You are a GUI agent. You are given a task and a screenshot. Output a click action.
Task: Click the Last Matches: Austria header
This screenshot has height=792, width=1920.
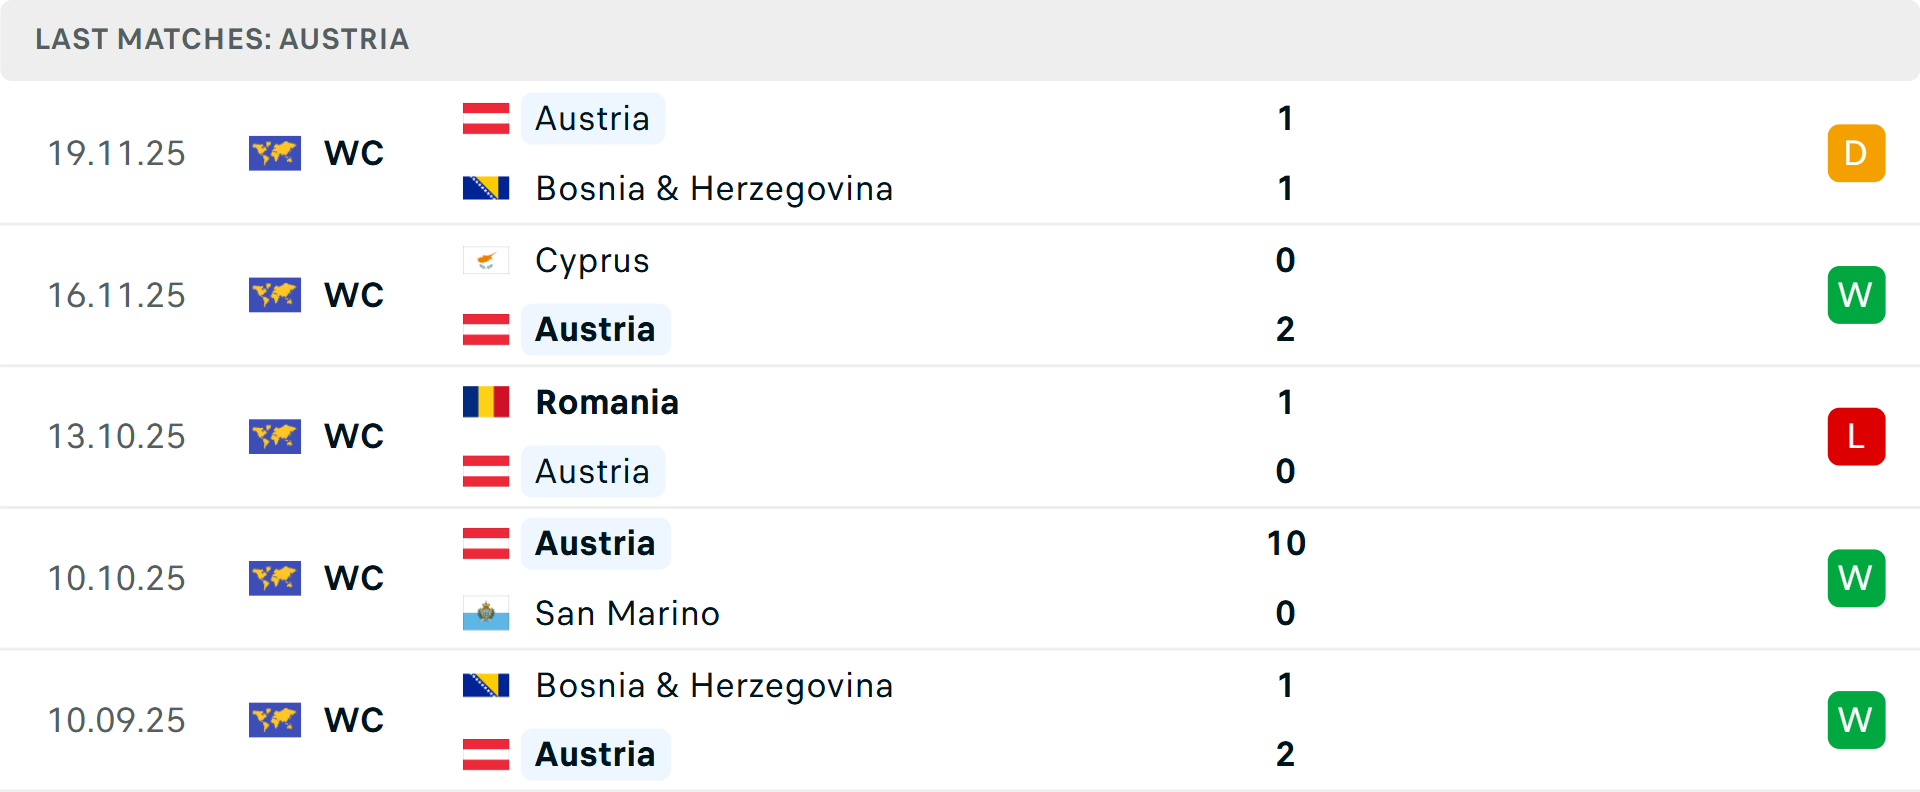(x=222, y=40)
